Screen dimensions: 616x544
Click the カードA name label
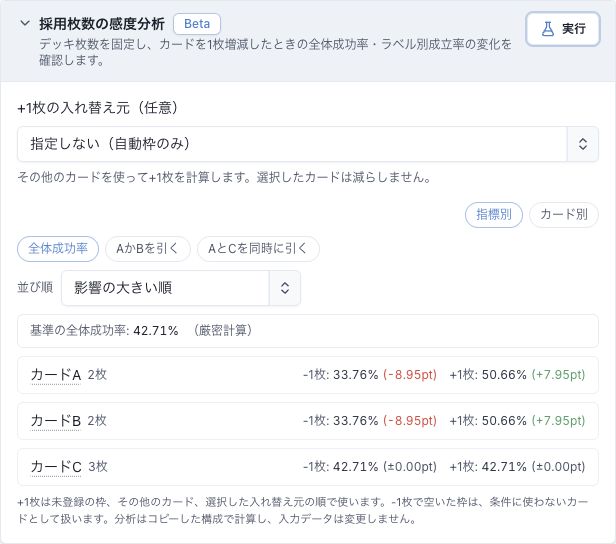point(56,375)
